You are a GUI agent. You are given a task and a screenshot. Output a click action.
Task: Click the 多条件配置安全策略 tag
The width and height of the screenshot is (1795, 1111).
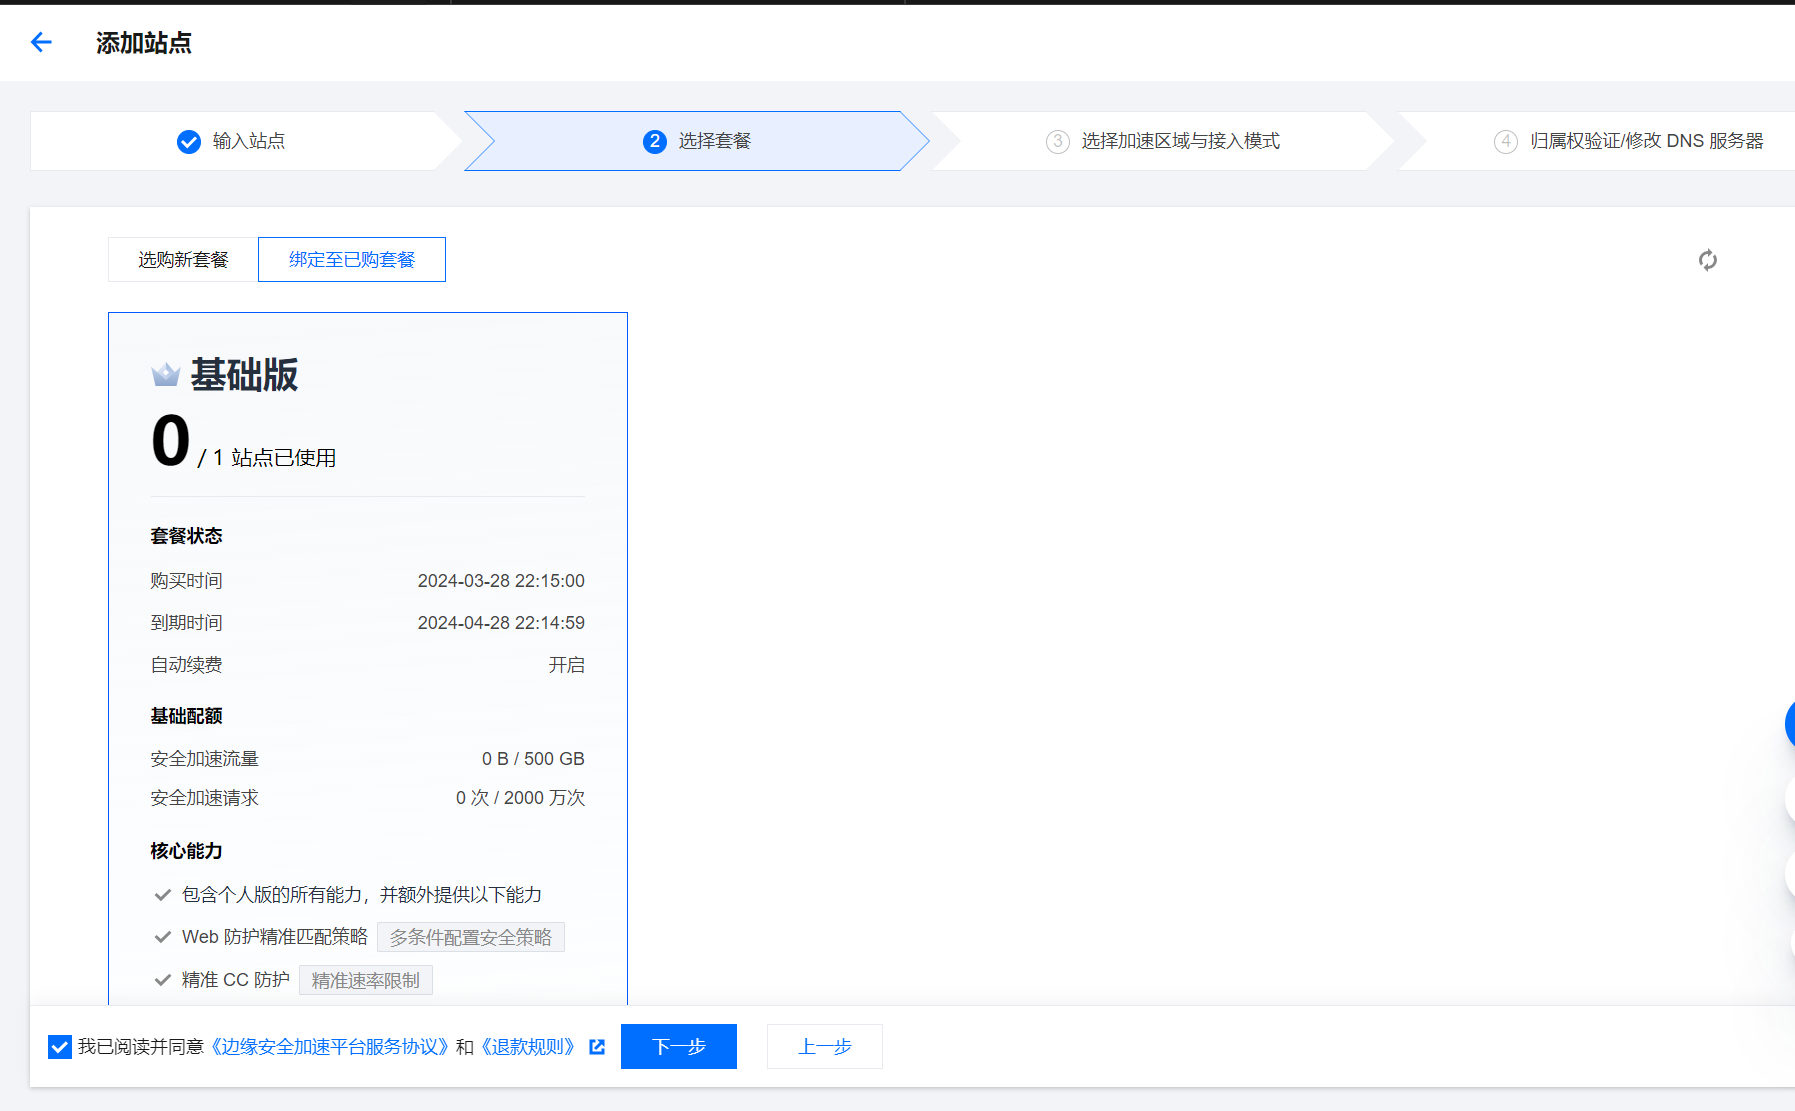click(471, 938)
